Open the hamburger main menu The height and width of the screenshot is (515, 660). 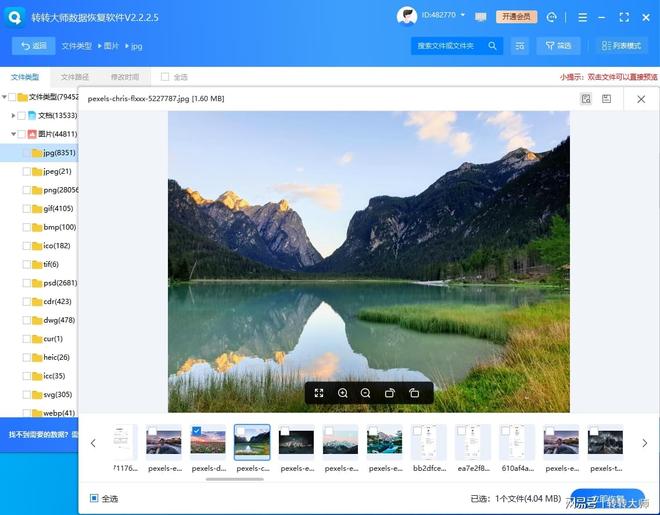tap(583, 17)
